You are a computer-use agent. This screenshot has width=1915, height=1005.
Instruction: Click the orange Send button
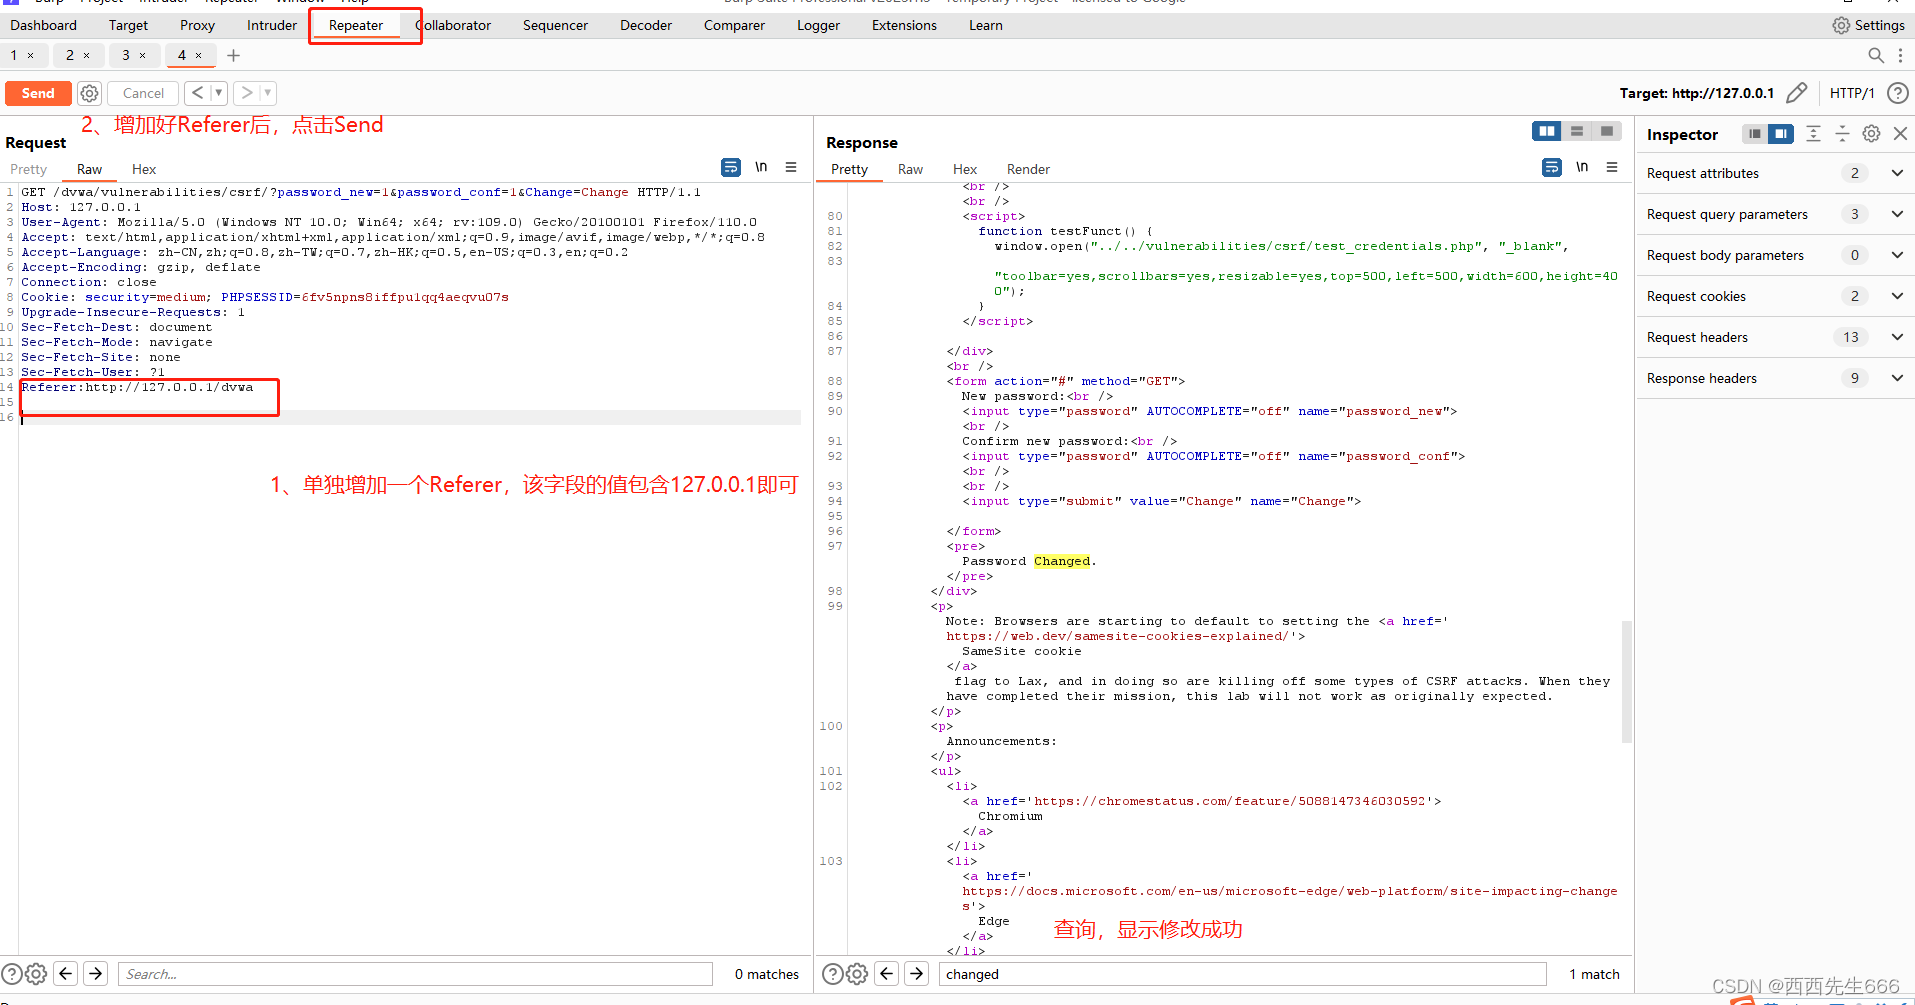[38, 93]
